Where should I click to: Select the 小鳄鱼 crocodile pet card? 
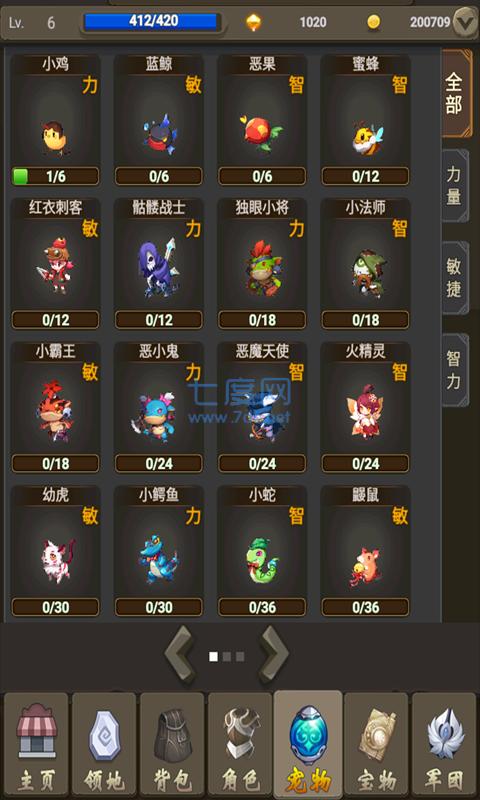tap(159, 552)
